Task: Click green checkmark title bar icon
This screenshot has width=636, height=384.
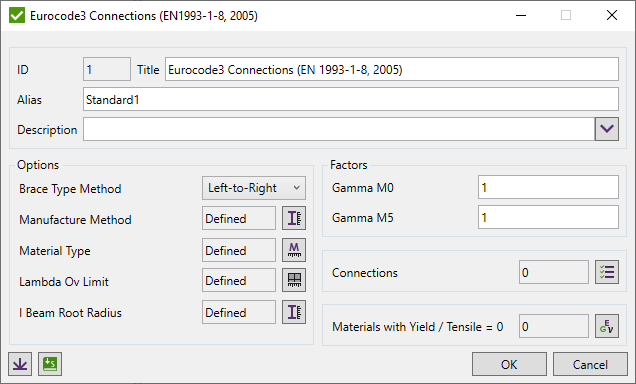Action: click(x=17, y=15)
